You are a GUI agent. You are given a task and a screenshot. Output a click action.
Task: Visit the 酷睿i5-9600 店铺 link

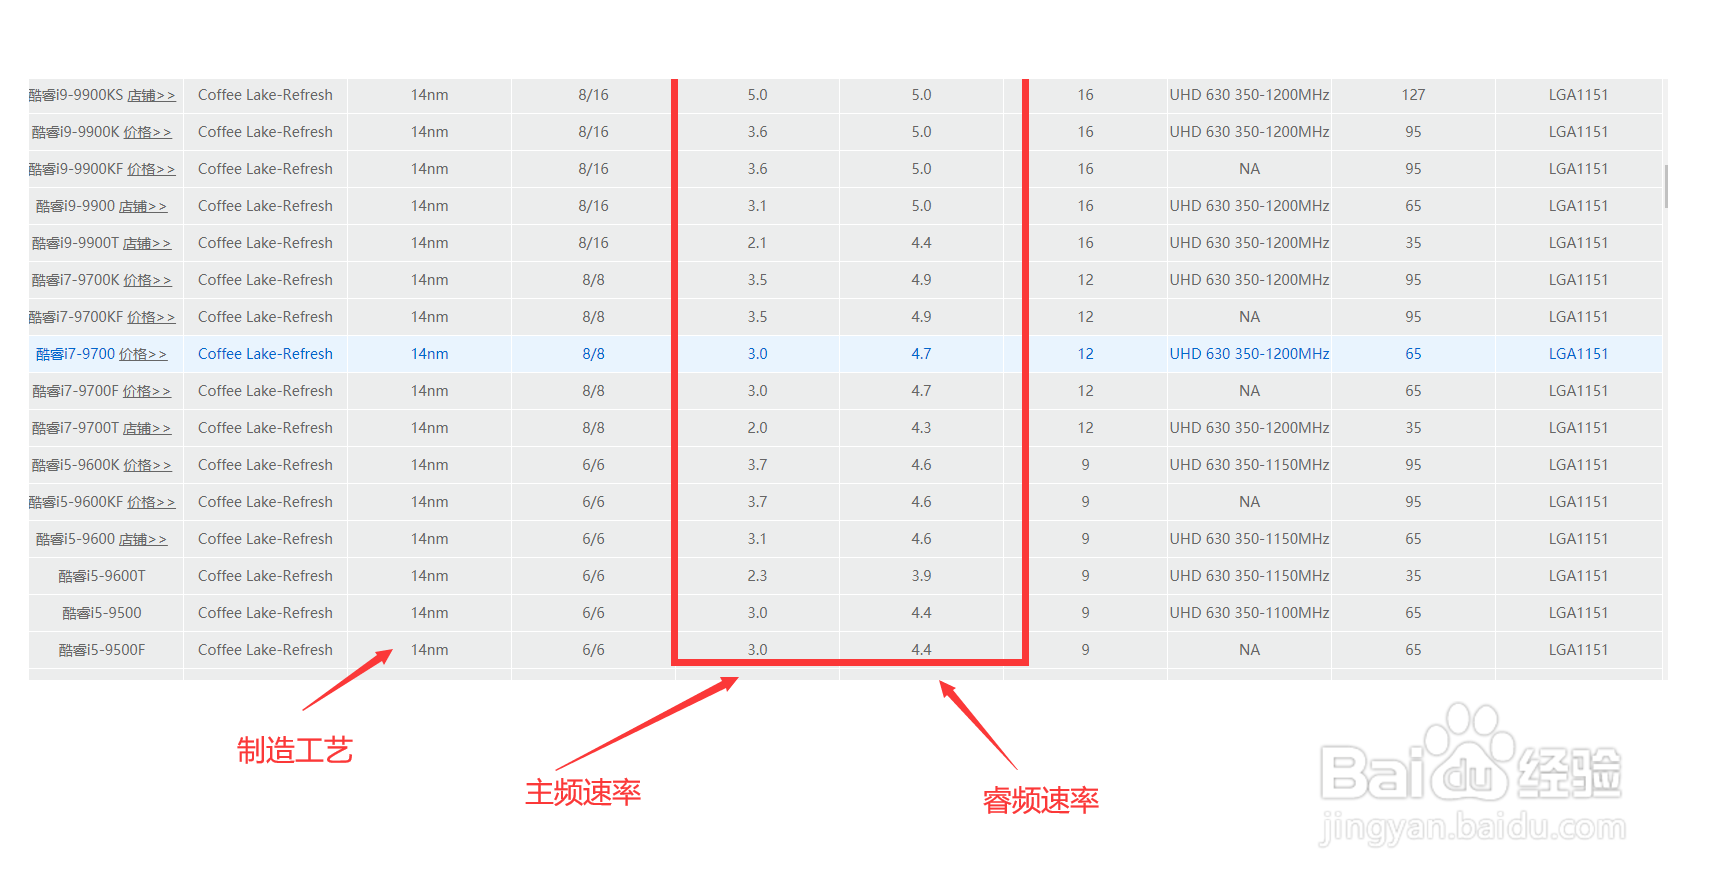tap(143, 539)
